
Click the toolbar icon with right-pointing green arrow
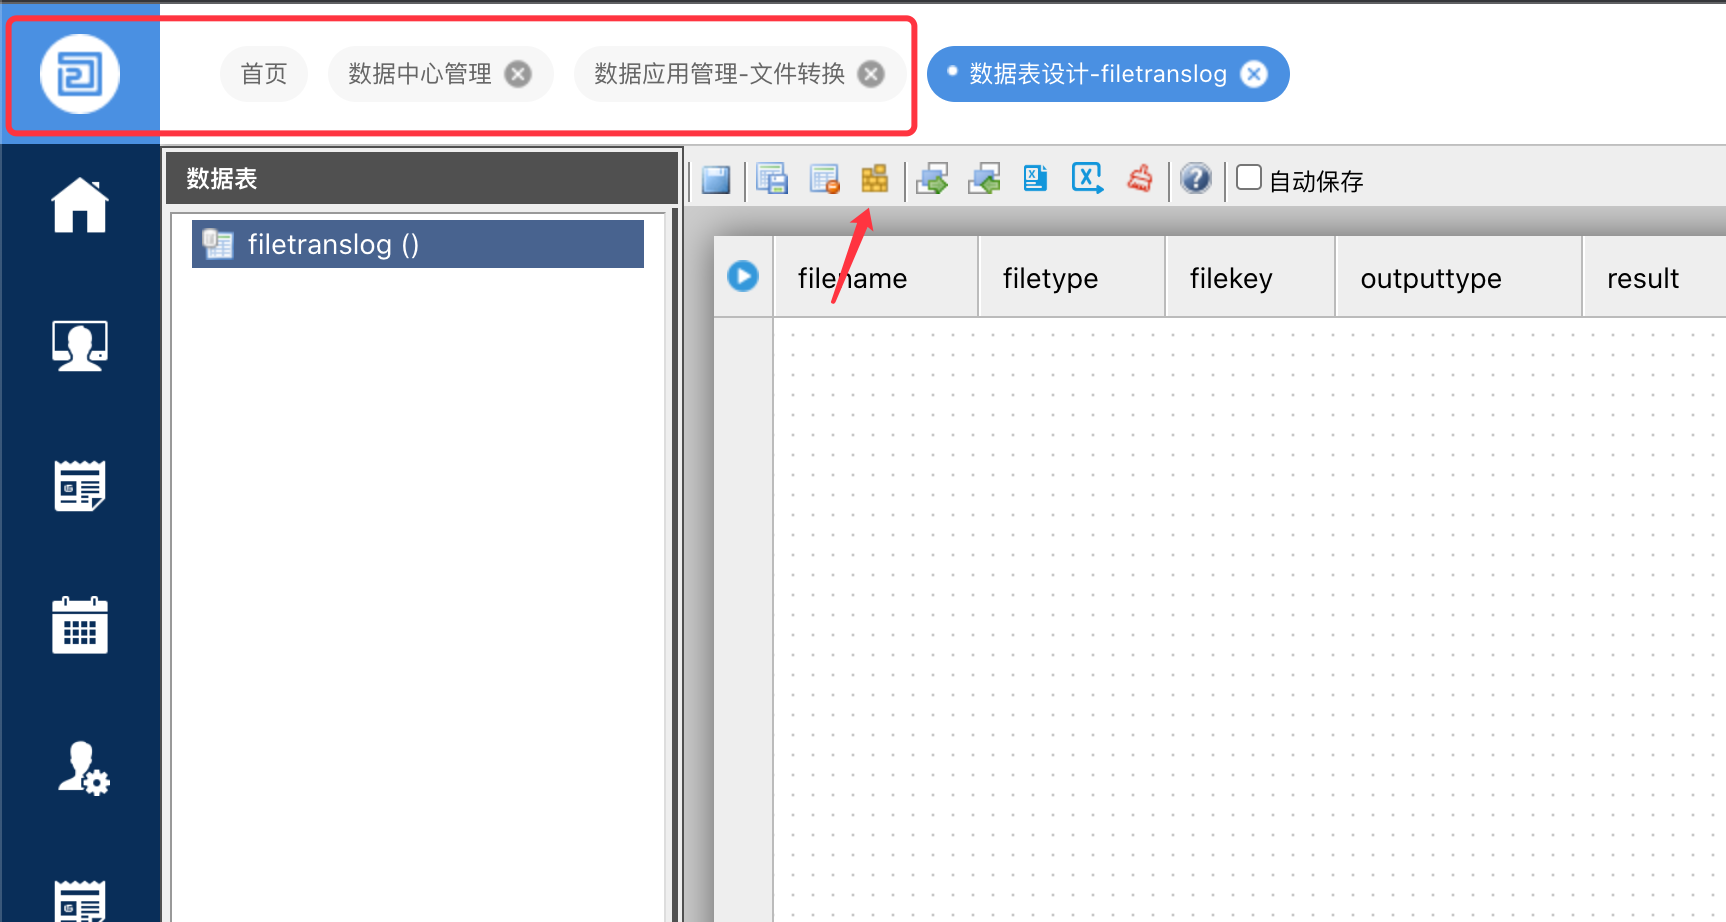click(x=932, y=179)
